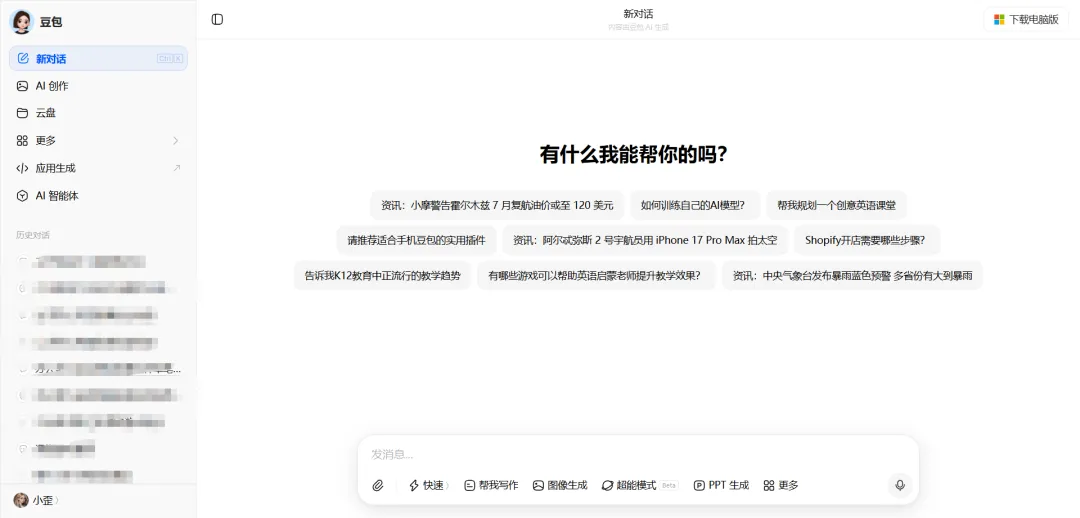Screen dimensions: 1080x518
Task: Click the external-link arrow next to 应用生成
Action: pyautogui.click(x=176, y=168)
